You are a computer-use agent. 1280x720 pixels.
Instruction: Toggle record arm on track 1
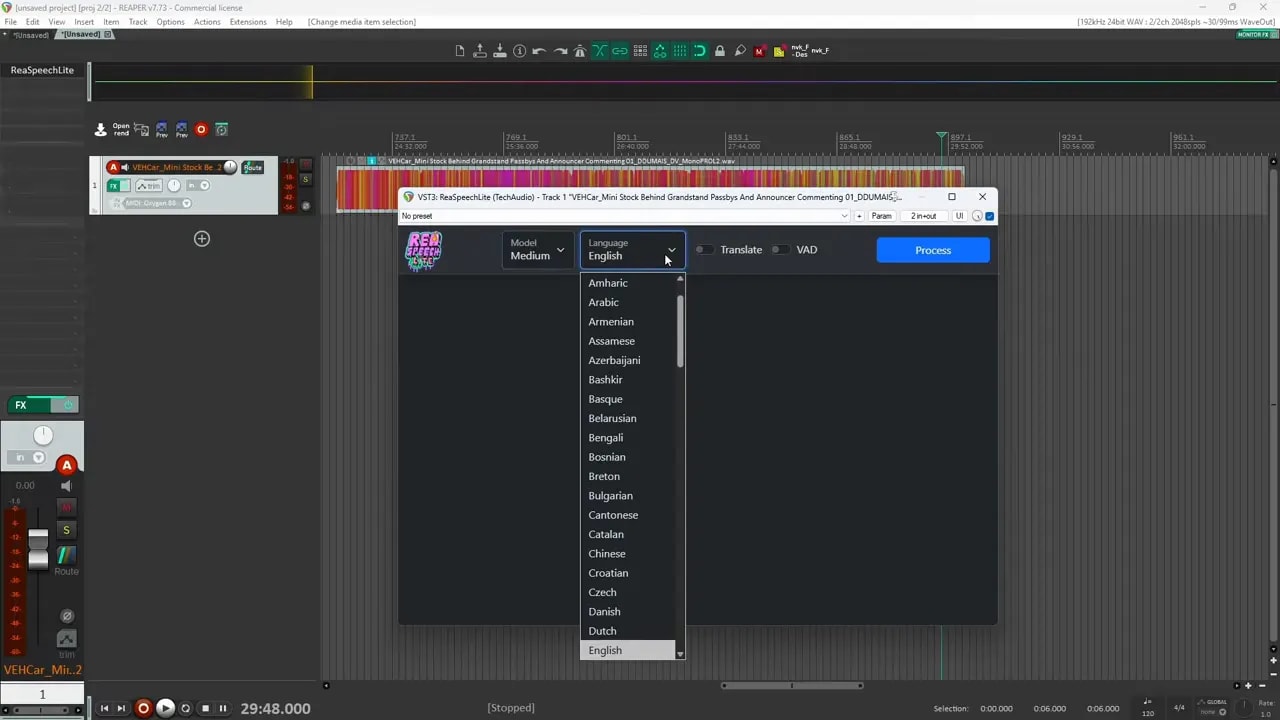point(113,167)
